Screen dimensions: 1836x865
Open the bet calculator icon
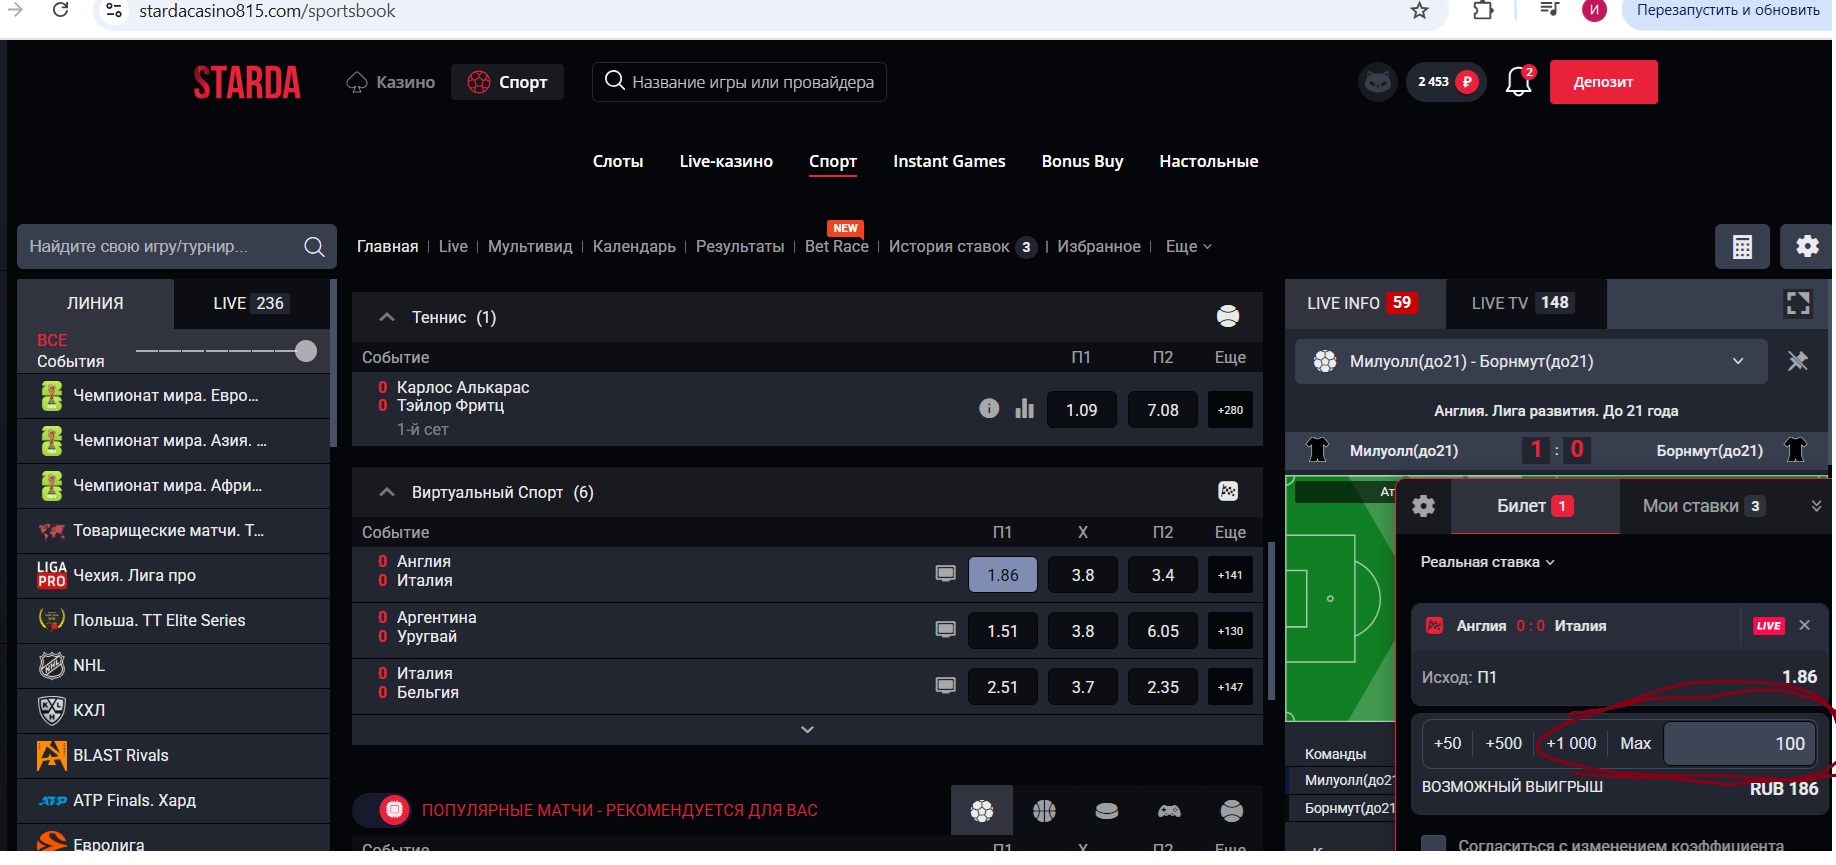click(x=1742, y=247)
